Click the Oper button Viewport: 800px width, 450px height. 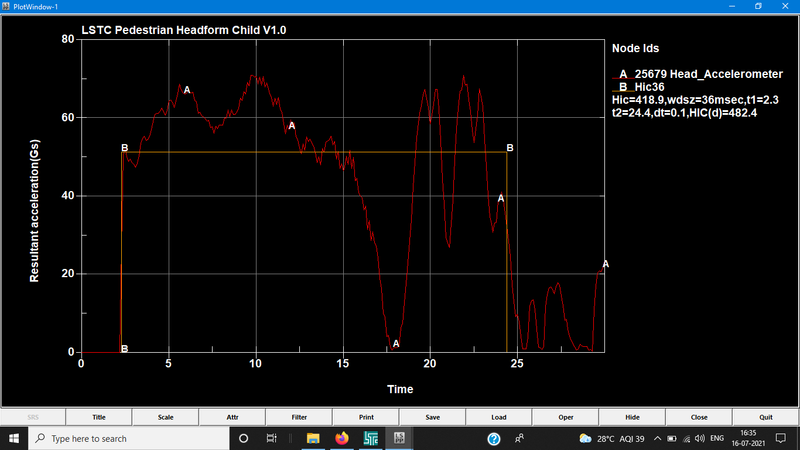tap(565, 417)
